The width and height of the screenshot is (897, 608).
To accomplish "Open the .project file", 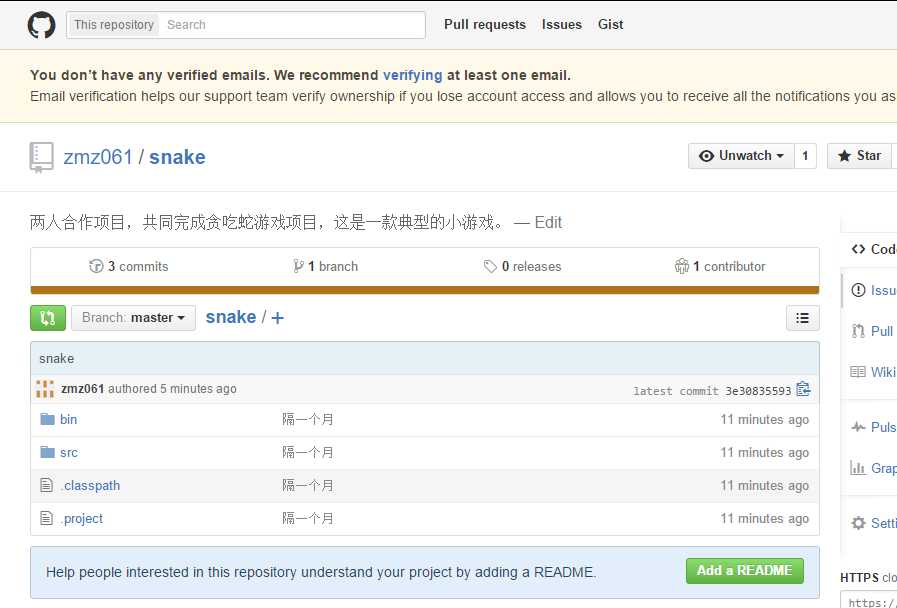I will [x=82, y=518].
